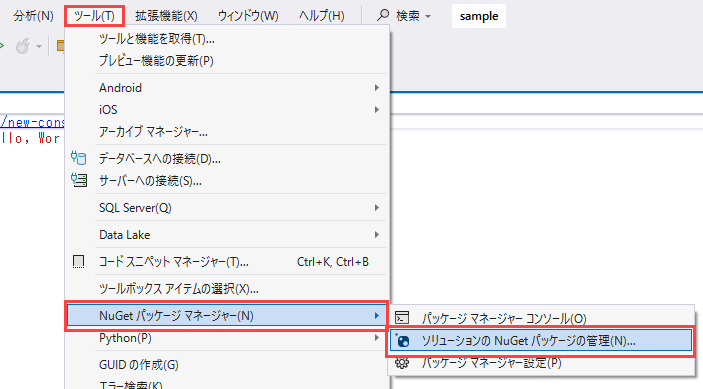Viewport: 703px width, 389px height.
Task: Choose コード スニペット マネージャー(T)...
Action: (x=174, y=262)
